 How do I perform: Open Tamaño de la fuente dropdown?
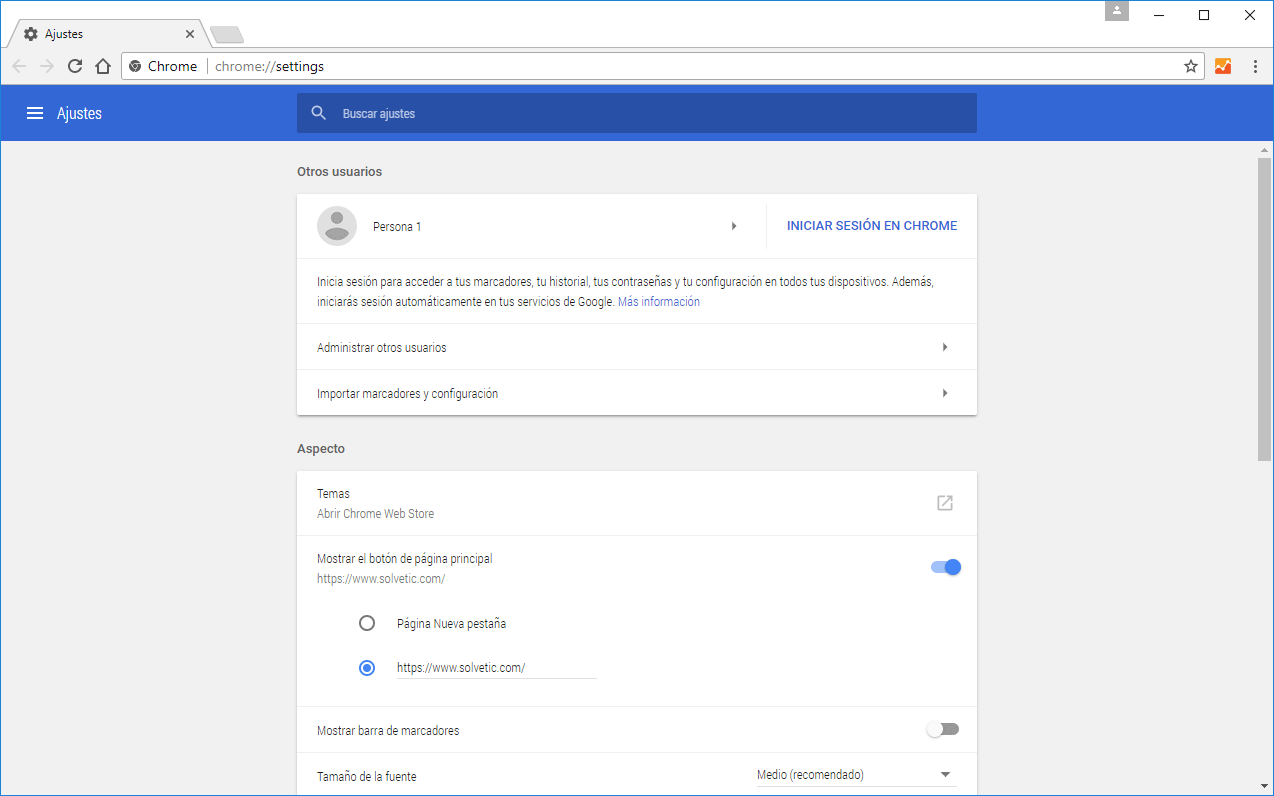pyautogui.click(x=856, y=775)
